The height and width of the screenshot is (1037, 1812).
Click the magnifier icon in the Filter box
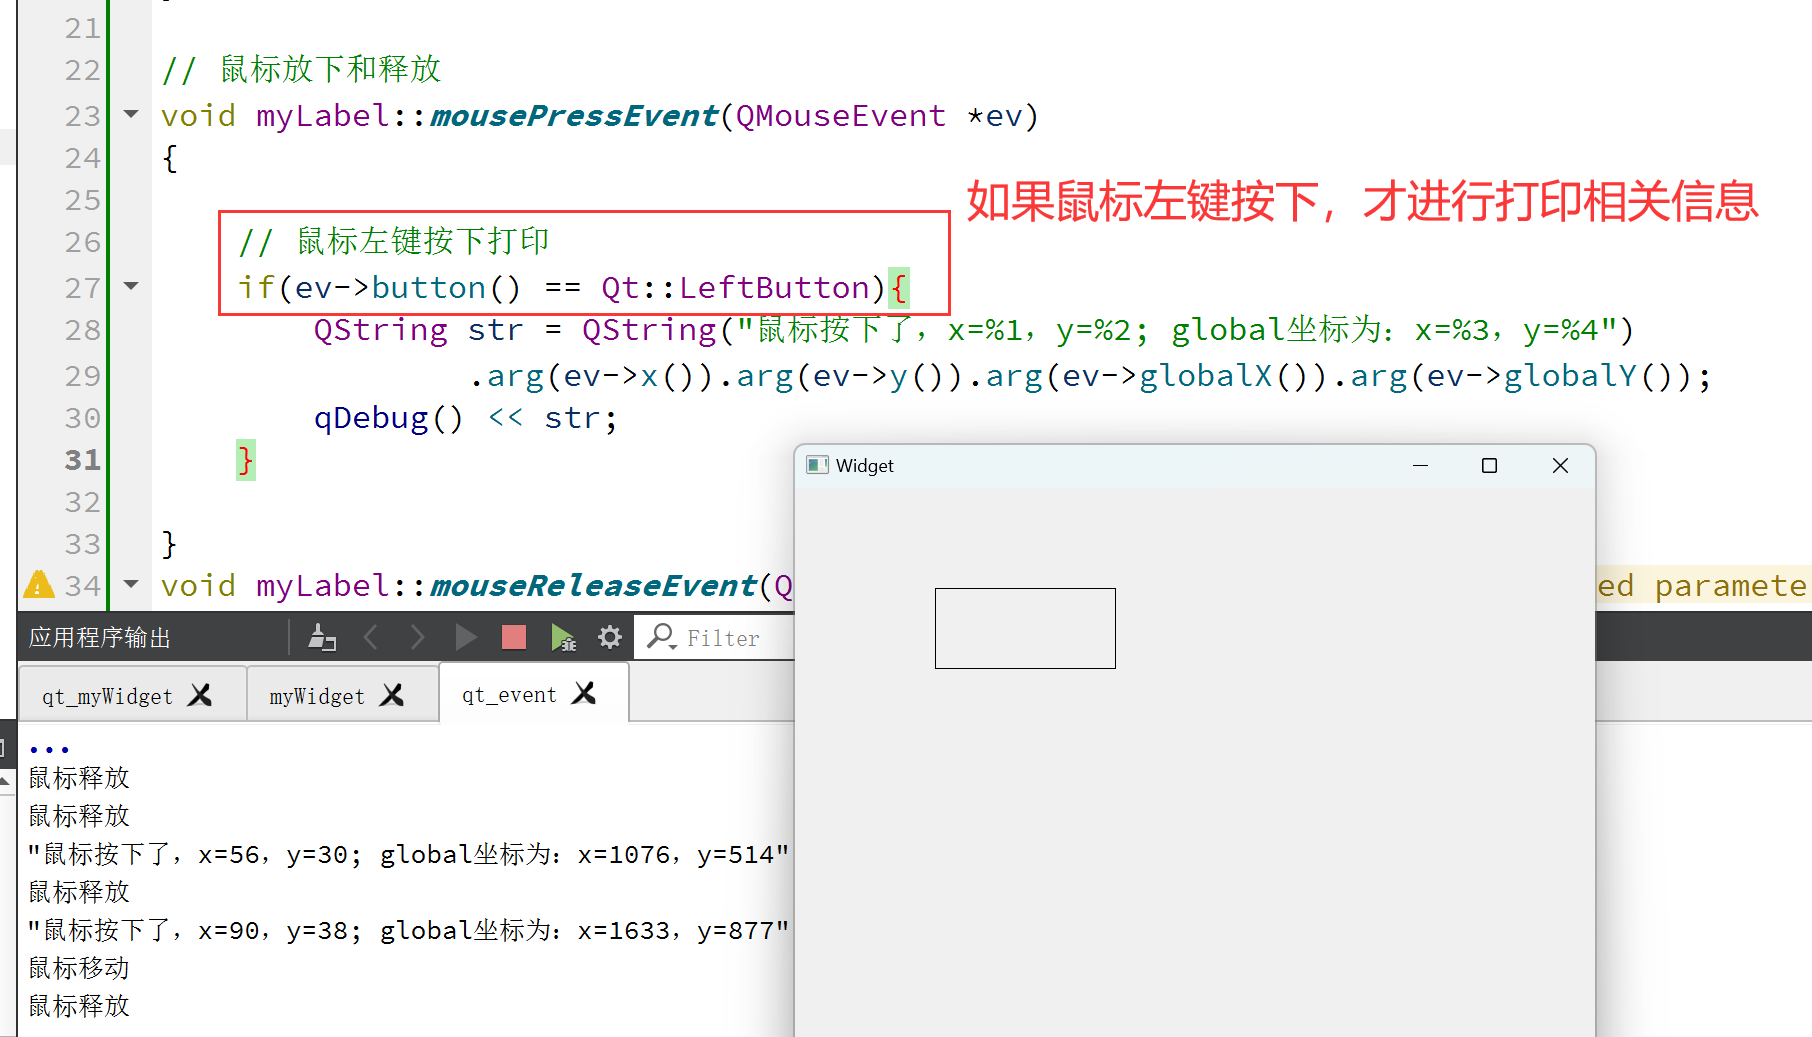click(661, 636)
